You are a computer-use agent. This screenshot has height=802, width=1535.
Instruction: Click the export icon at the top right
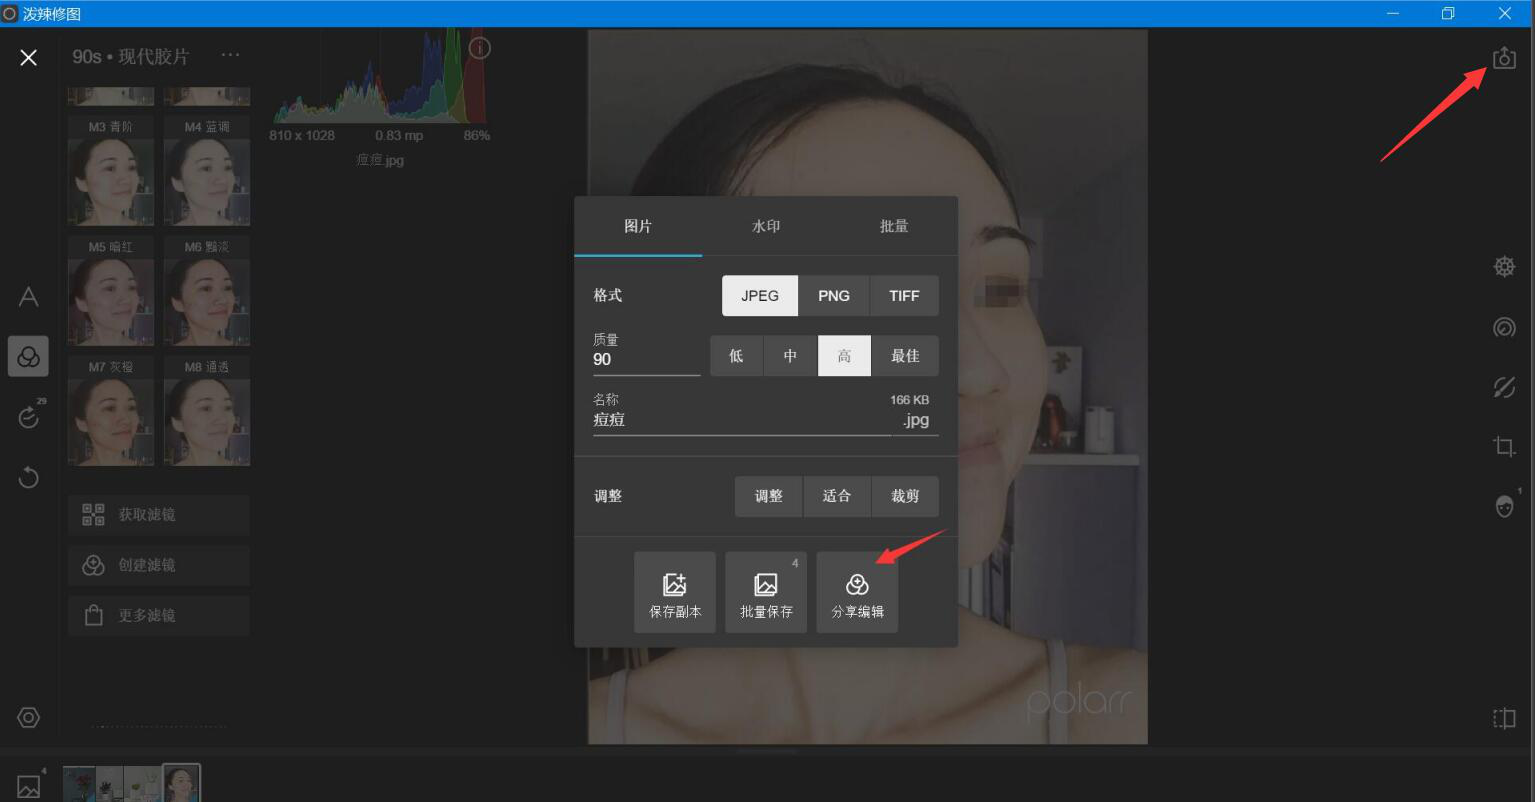click(1504, 58)
